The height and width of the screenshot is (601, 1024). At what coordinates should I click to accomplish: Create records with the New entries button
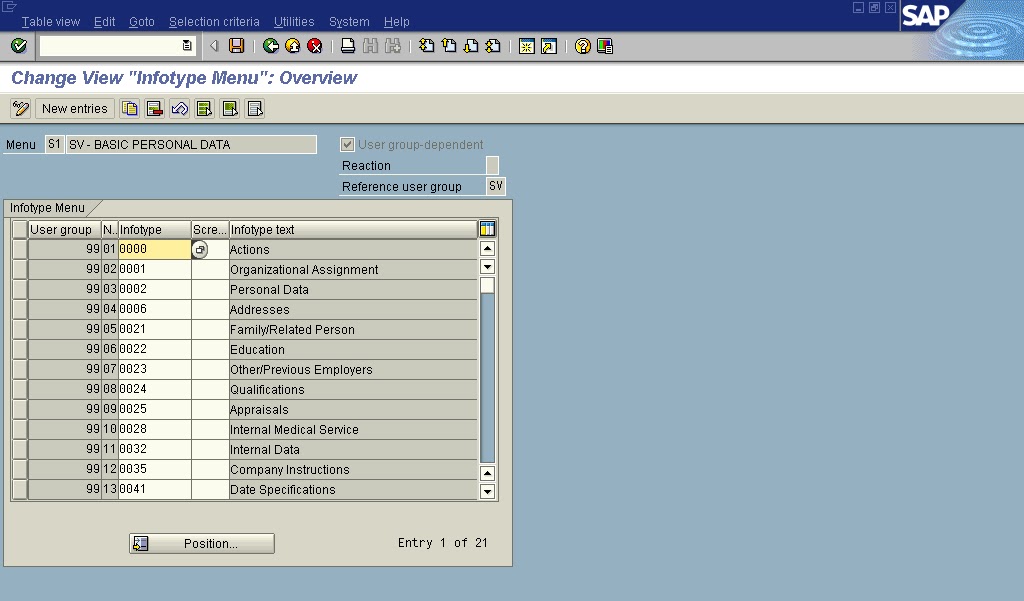[74, 108]
